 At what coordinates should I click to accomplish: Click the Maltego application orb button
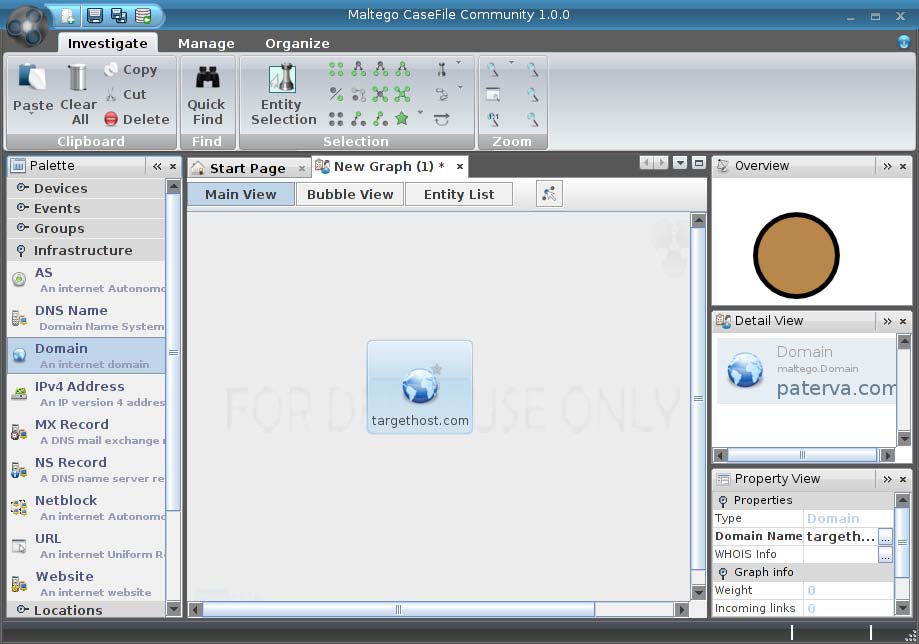click(x=26, y=25)
